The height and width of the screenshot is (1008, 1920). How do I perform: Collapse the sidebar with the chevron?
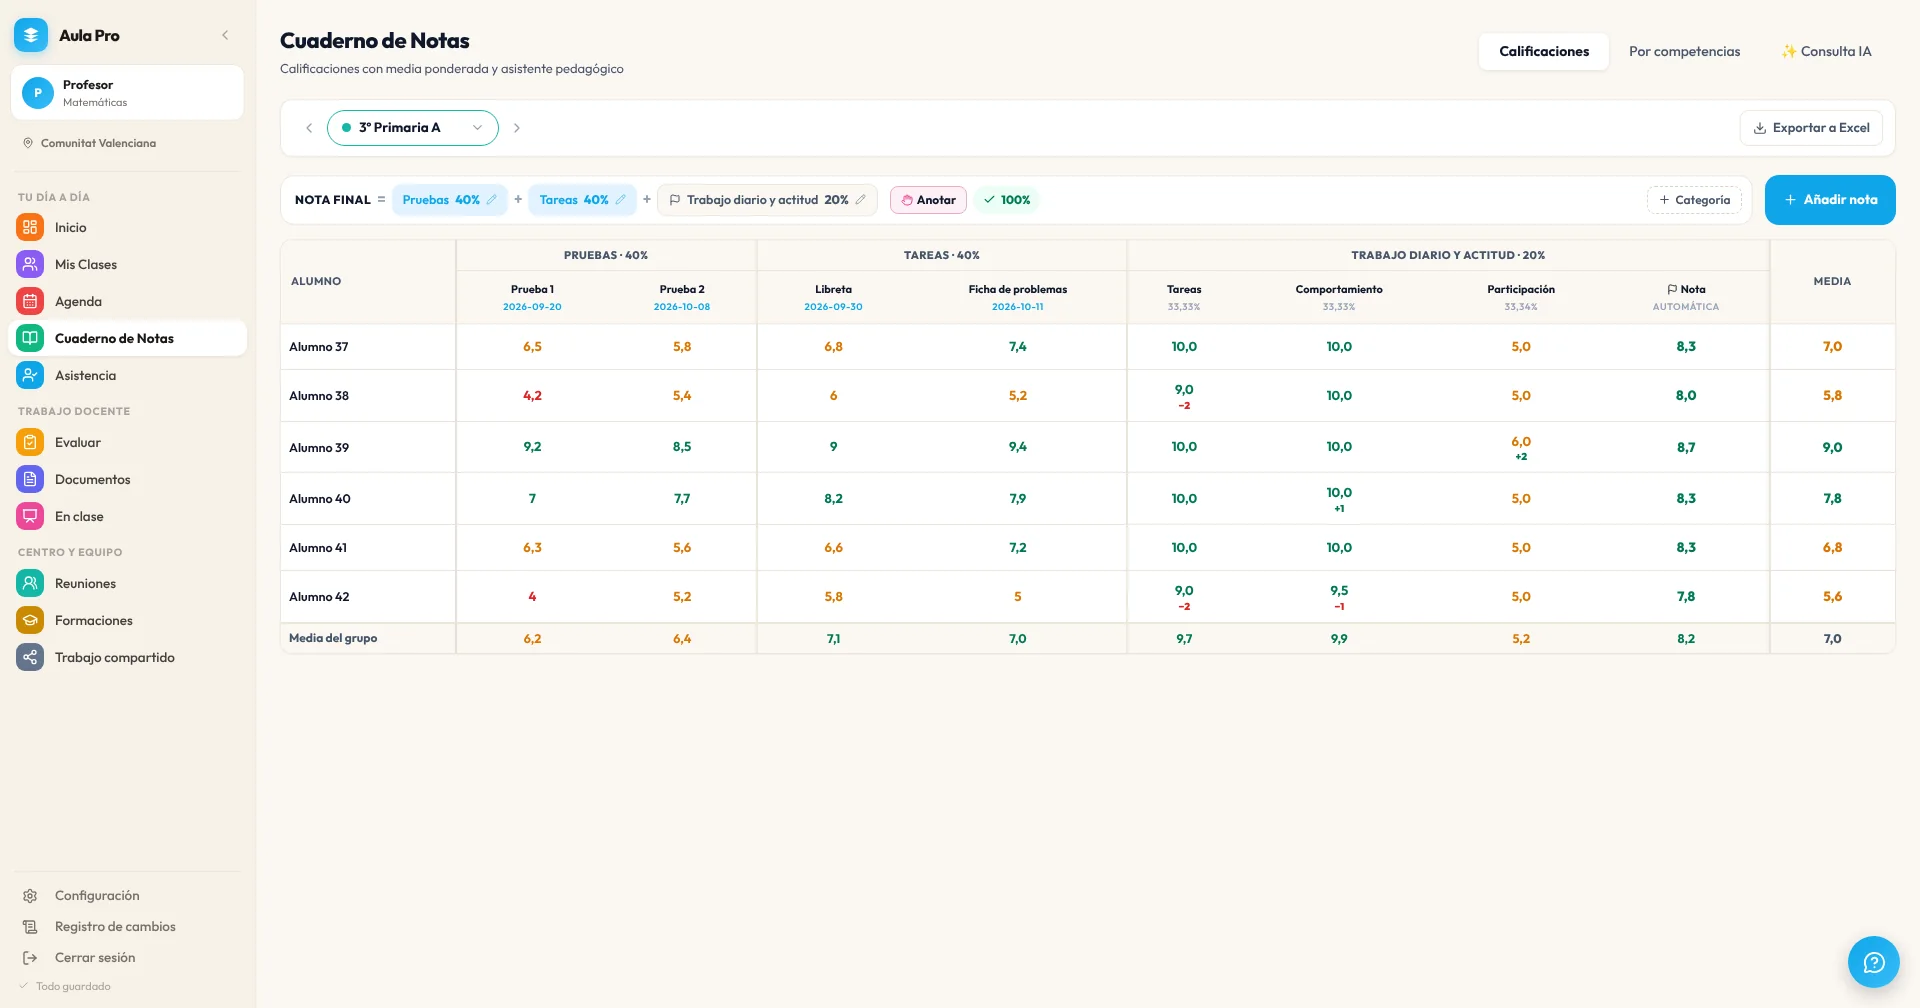[225, 35]
